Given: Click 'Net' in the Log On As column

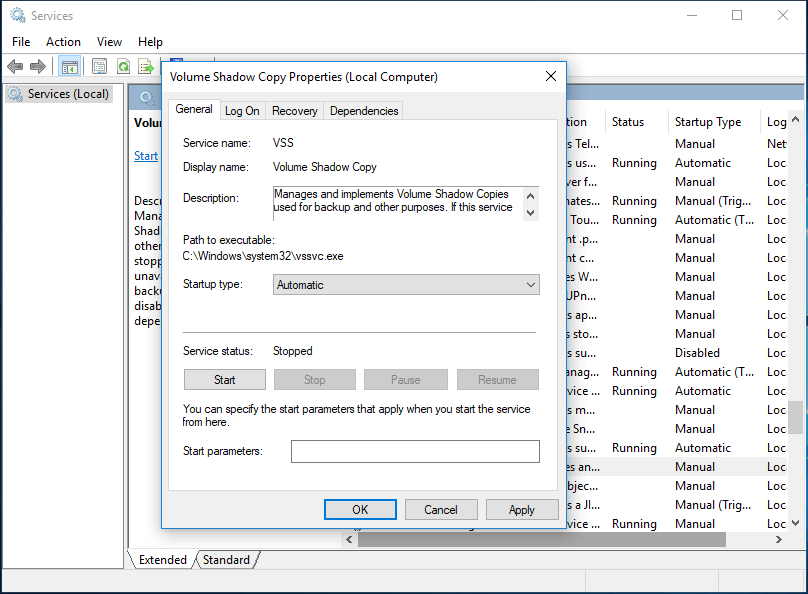Looking at the screenshot, I should [776, 144].
